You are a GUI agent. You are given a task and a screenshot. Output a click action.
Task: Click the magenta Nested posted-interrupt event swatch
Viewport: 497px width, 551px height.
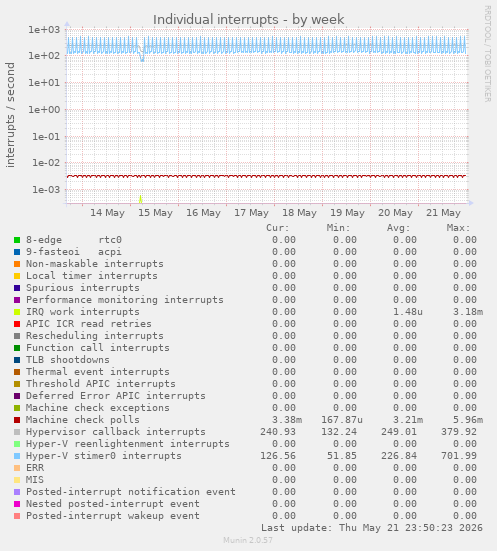click(x=17, y=504)
